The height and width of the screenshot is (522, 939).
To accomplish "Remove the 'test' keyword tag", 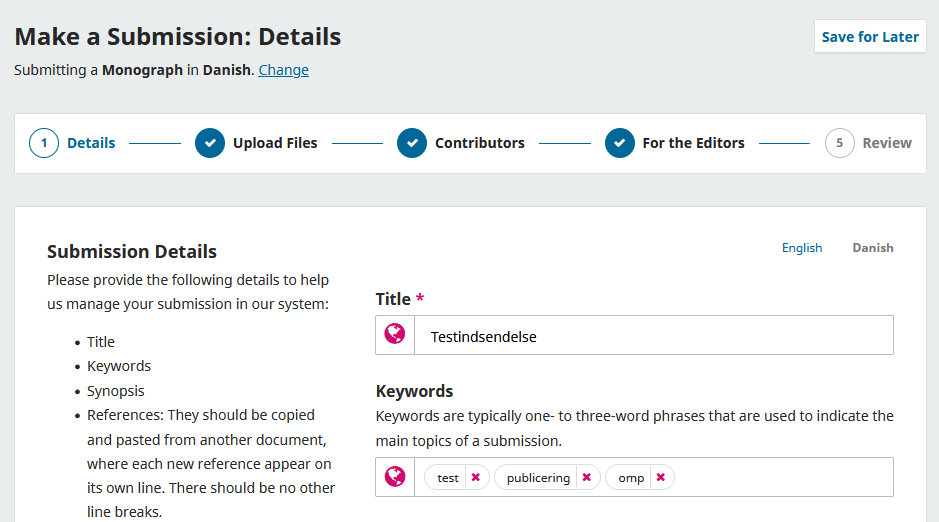I will point(476,478).
